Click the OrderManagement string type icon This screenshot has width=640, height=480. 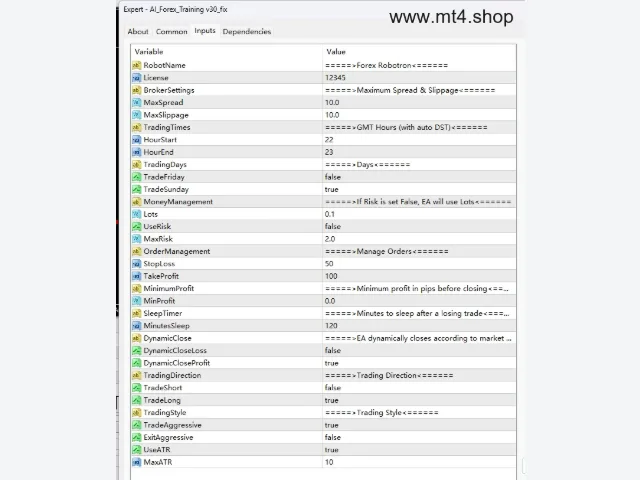click(136, 251)
